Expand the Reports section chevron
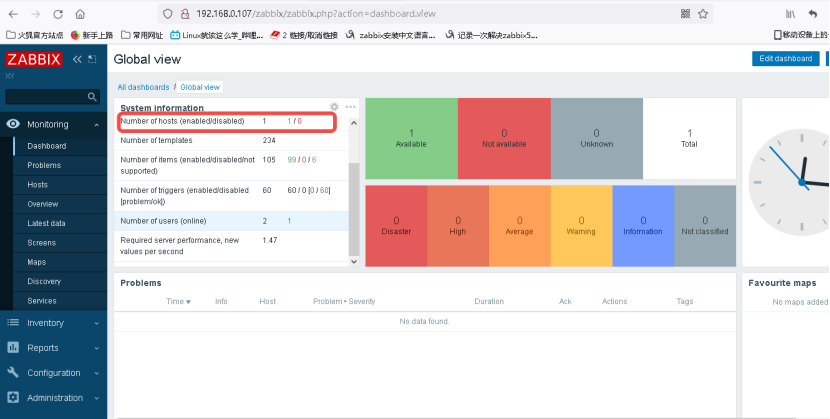Screen dimensions: 830x419 pyautogui.click(x=96, y=348)
